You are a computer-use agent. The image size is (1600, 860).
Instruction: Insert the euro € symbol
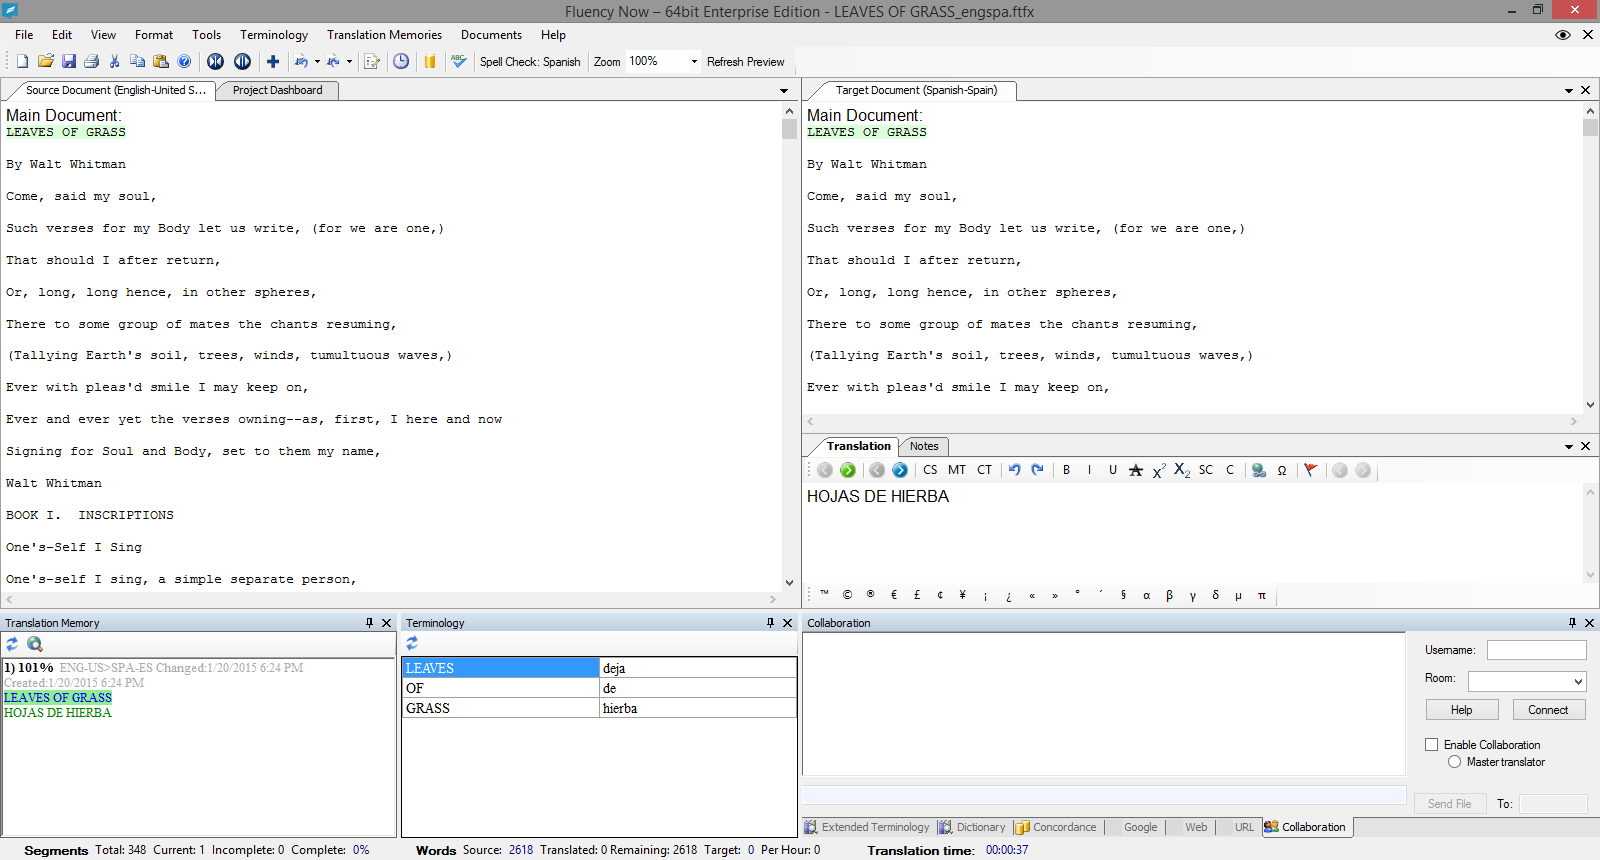click(894, 595)
